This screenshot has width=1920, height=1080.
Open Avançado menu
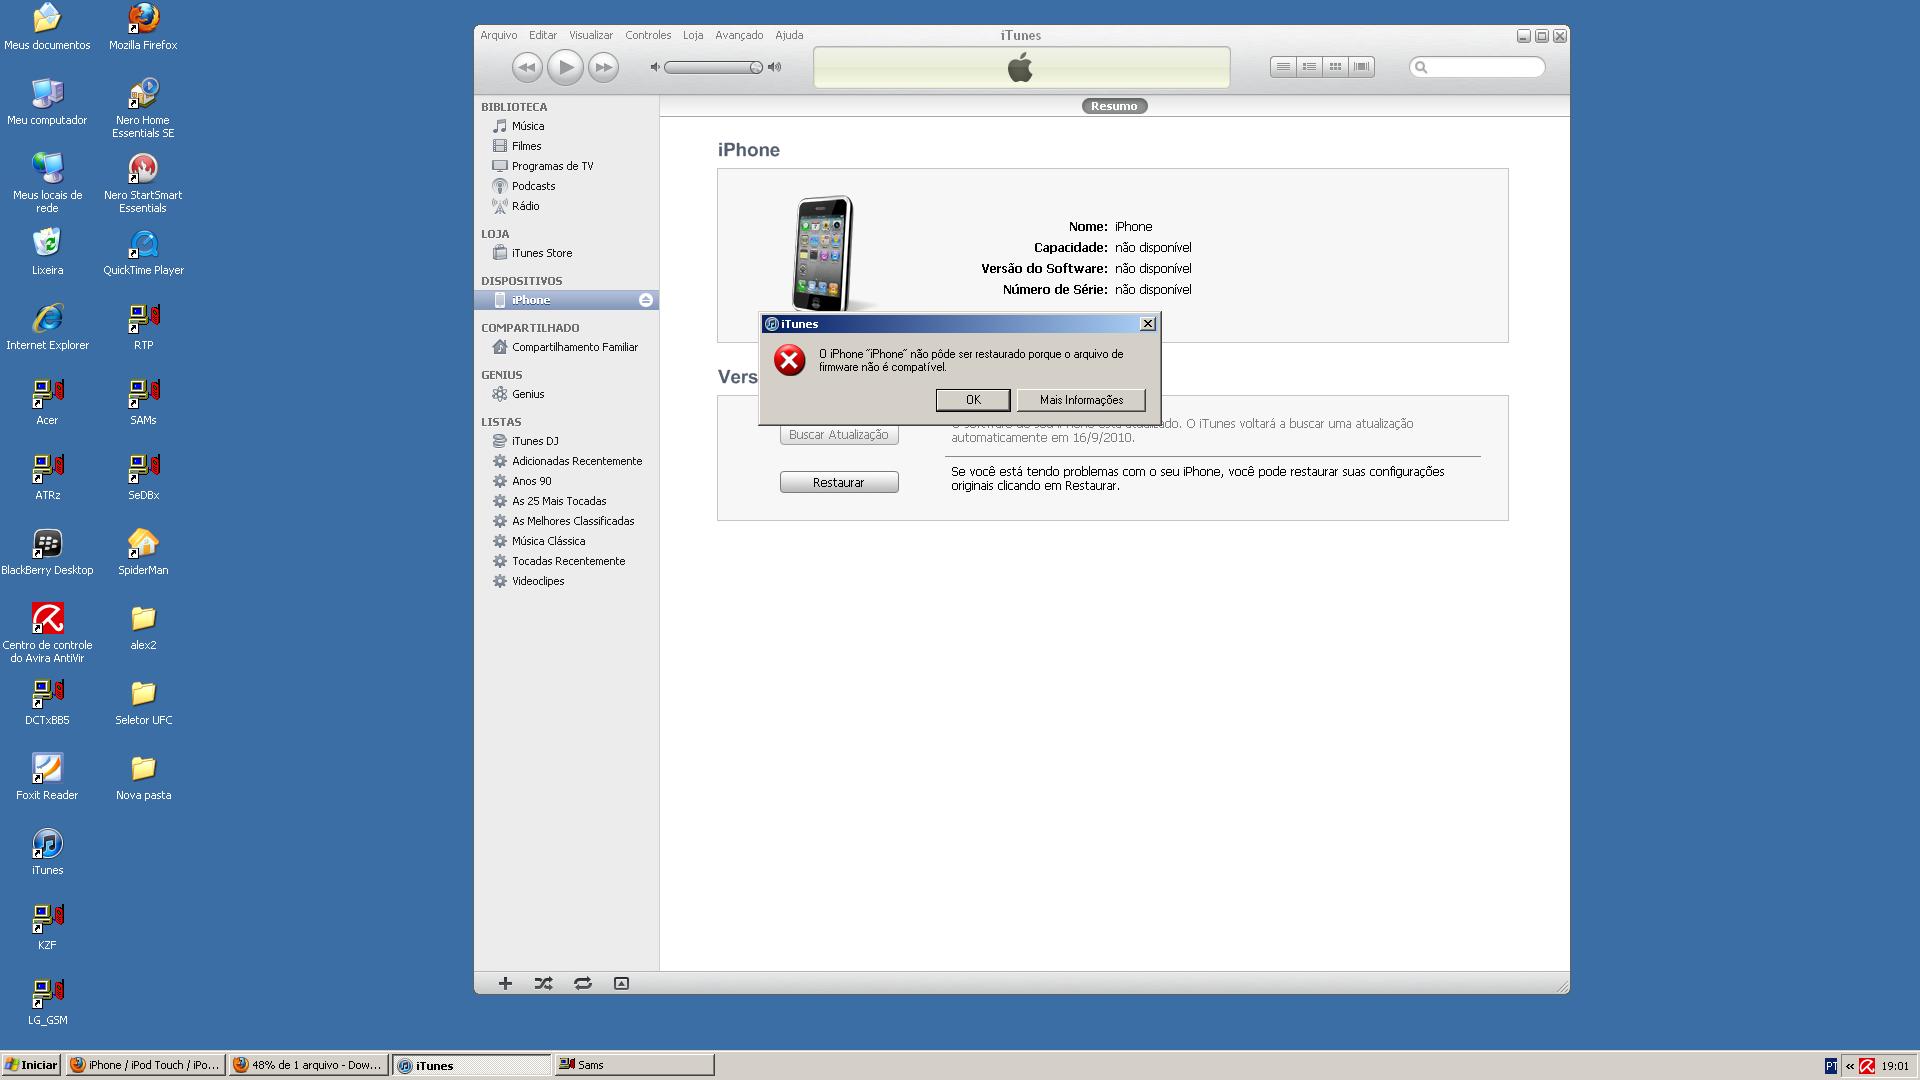click(x=739, y=35)
